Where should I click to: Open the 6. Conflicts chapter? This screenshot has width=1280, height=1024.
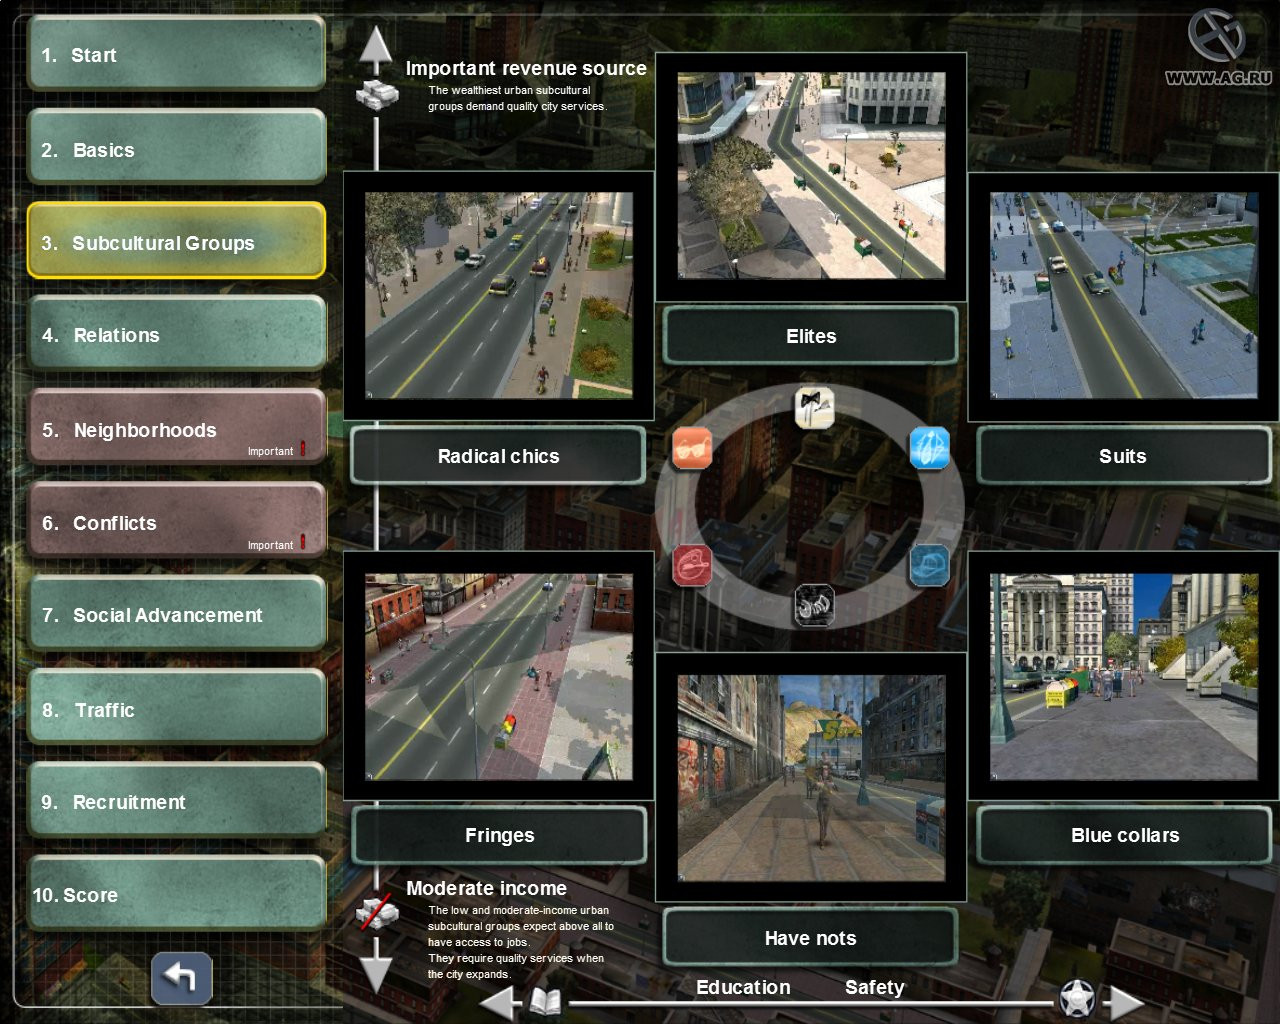(x=176, y=521)
